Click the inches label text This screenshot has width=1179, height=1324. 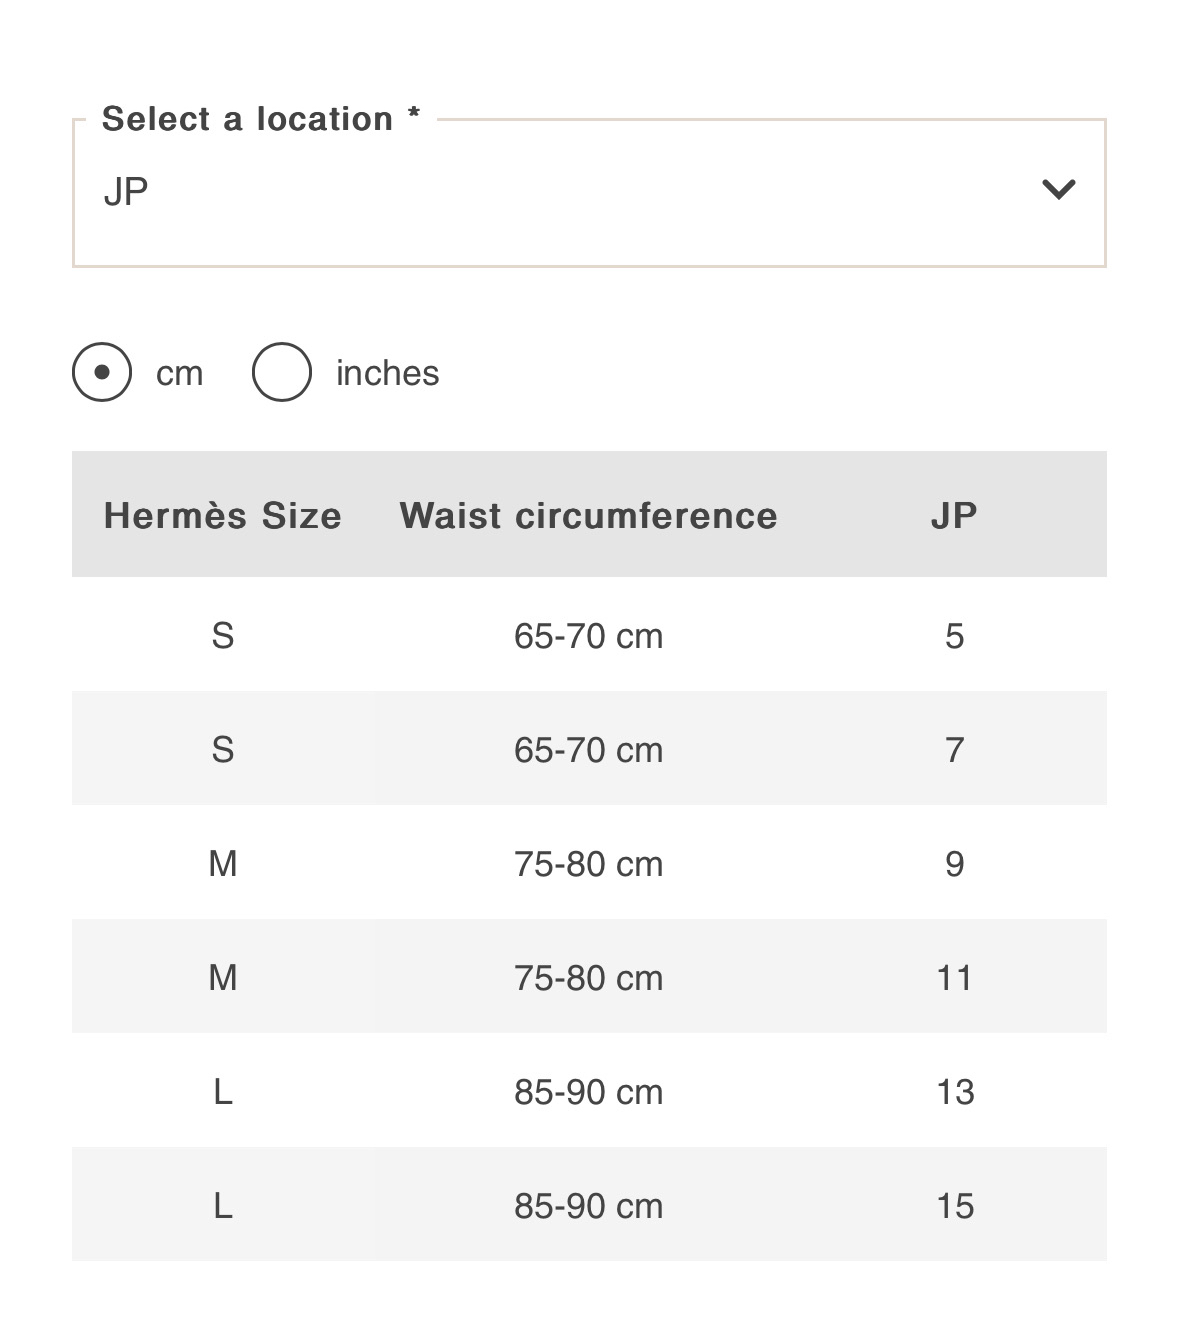pyautogui.click(x=387, y=373)
